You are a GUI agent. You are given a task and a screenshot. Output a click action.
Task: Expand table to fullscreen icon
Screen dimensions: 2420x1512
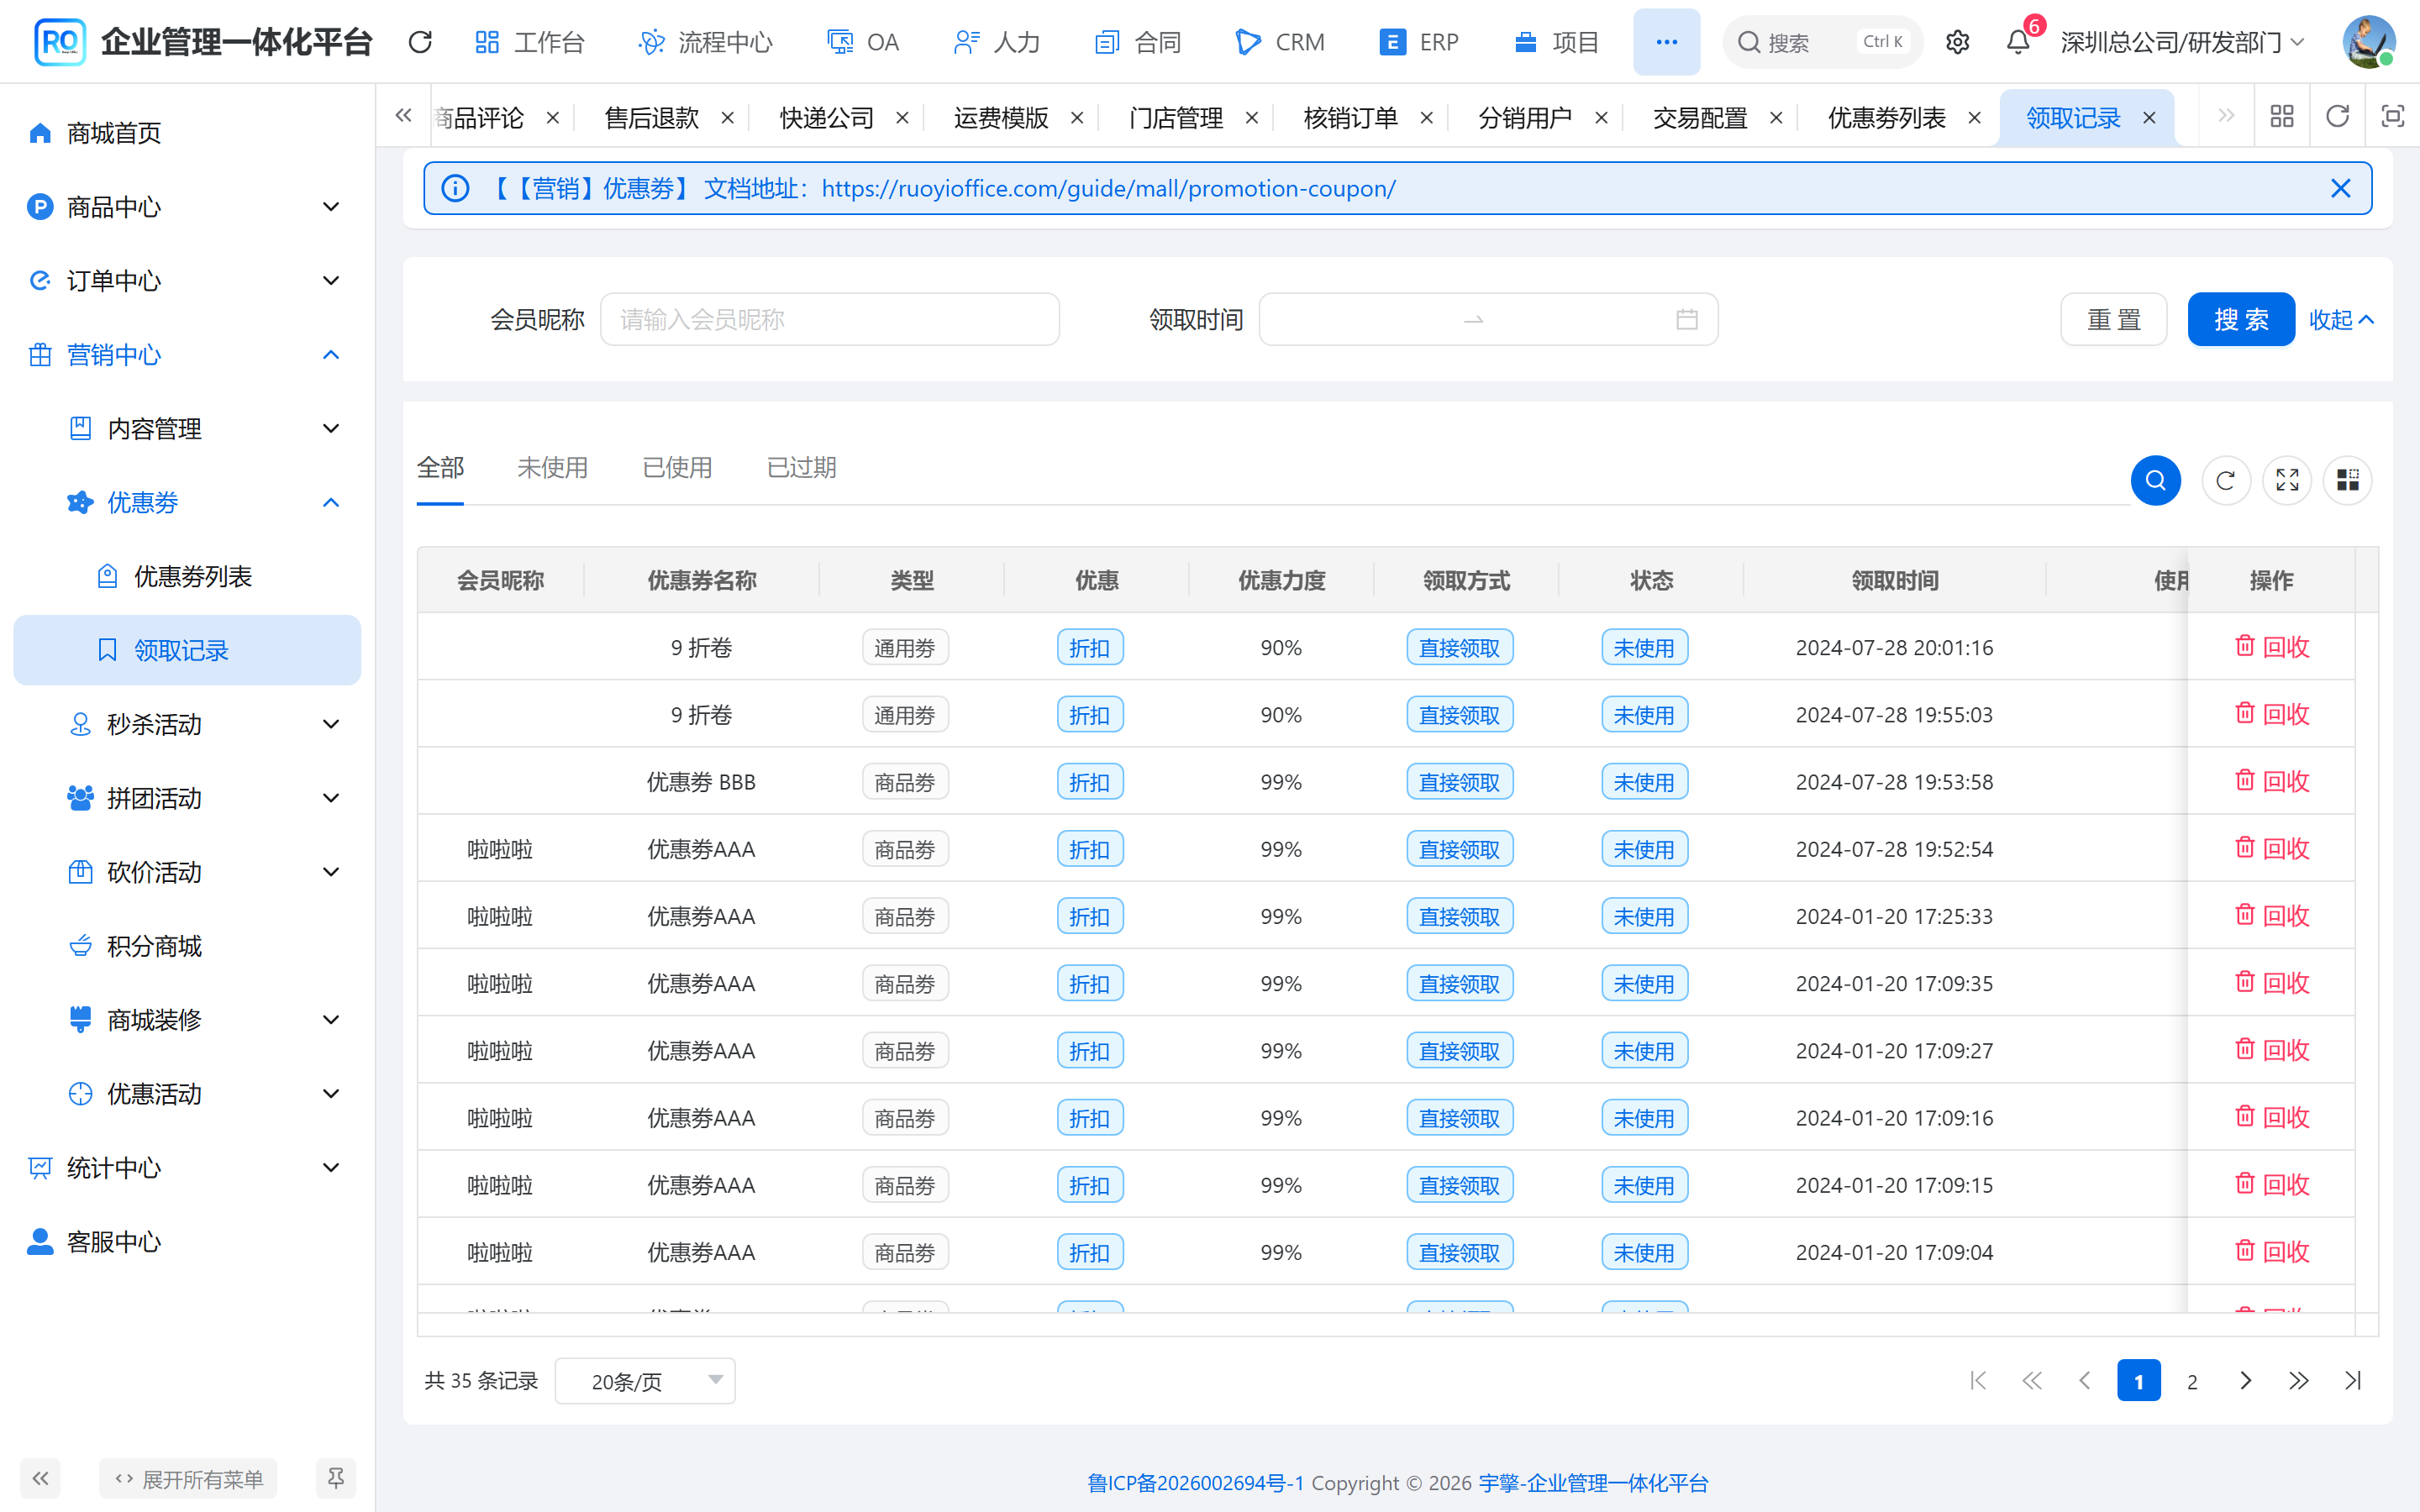click(x=2287, y=480)
